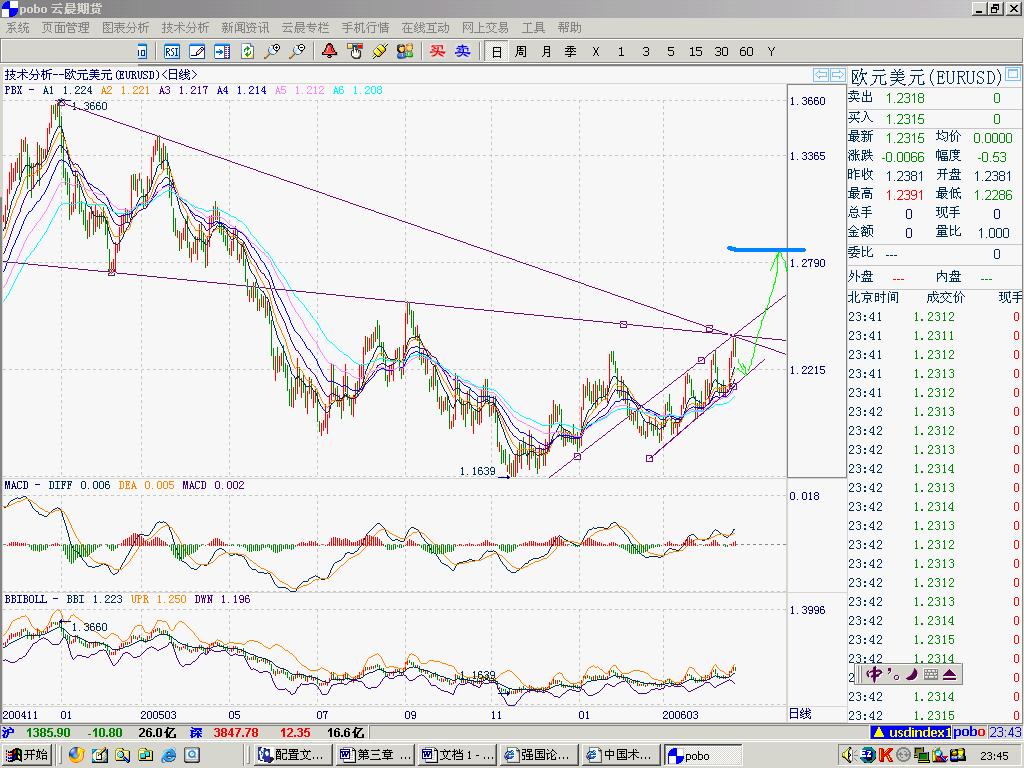Click the Windows 开始 start button
This screenshot has height=768, width=1024.
(x=27, y=755)
